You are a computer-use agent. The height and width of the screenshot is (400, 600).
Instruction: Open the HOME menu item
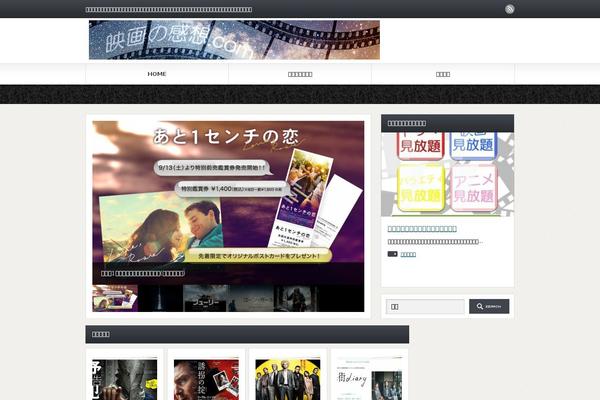click(x=157, y=74)
